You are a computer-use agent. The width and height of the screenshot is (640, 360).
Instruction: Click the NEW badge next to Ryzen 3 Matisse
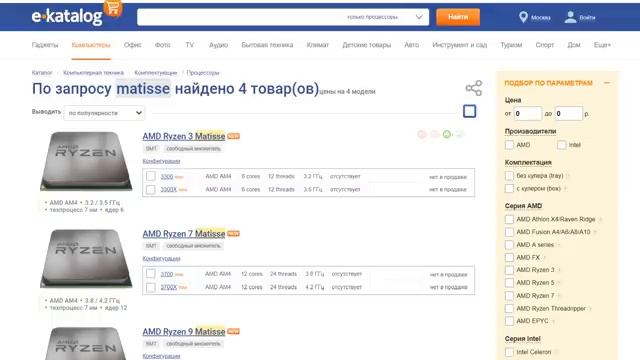pos(233,136)
